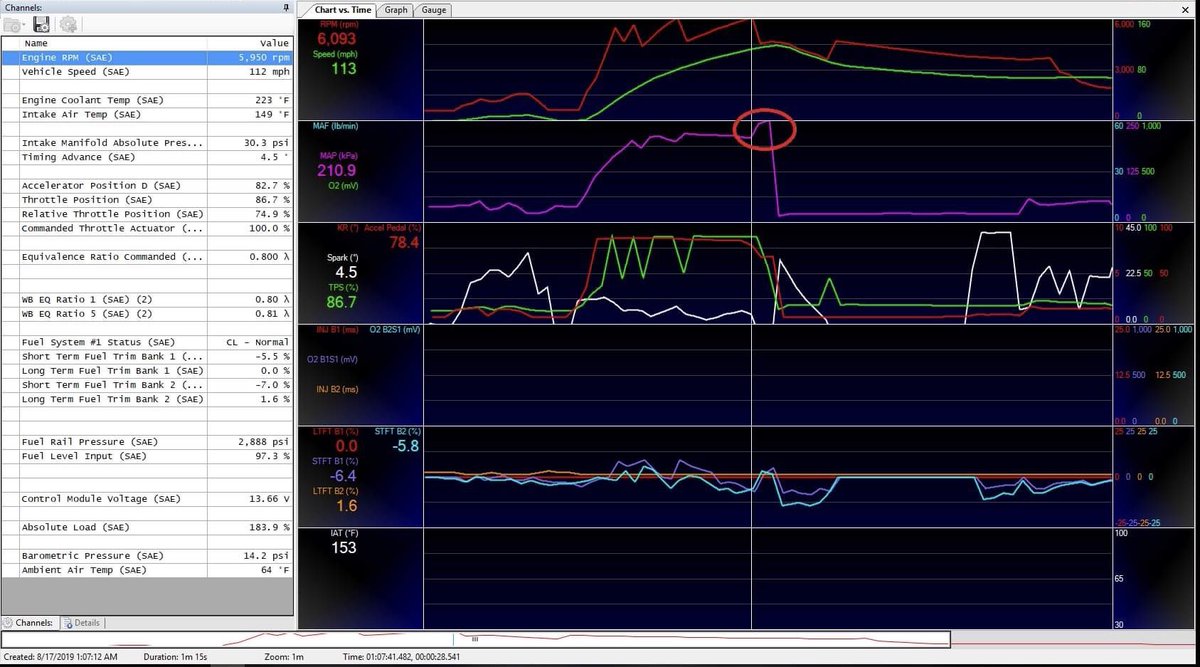Select the Intake Air Temp (SAE) row

point(148,115)
